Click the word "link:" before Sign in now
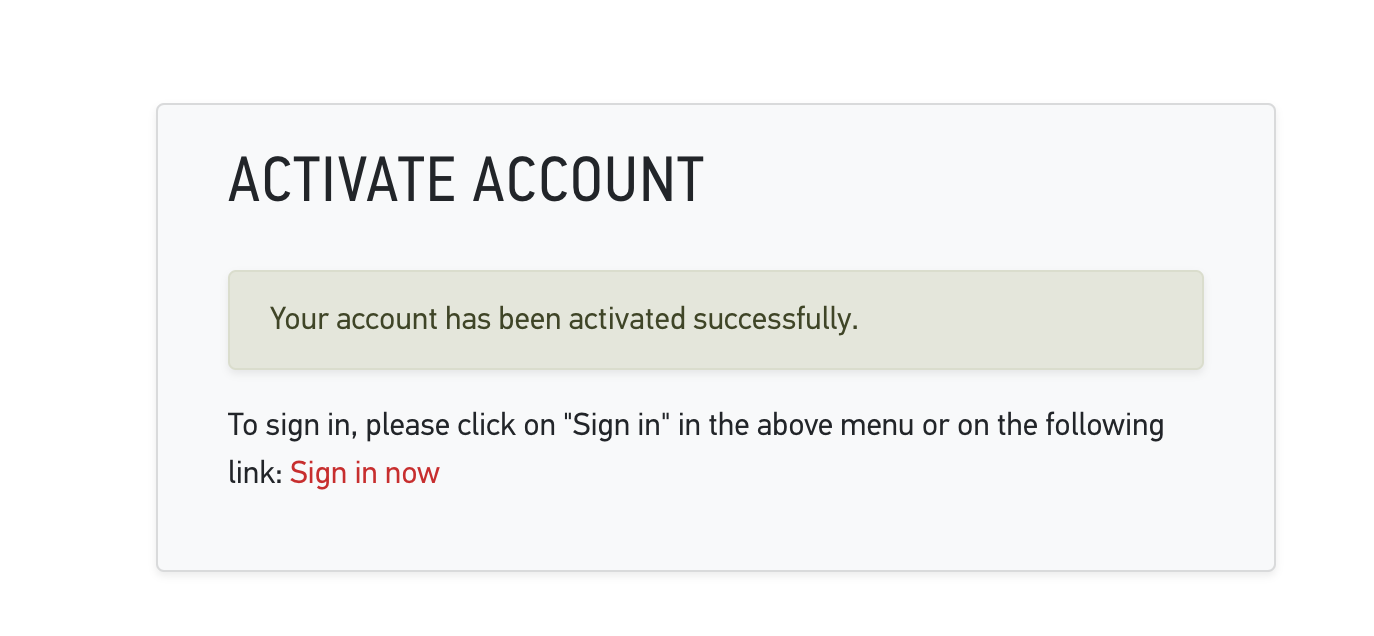 (255, 473)
